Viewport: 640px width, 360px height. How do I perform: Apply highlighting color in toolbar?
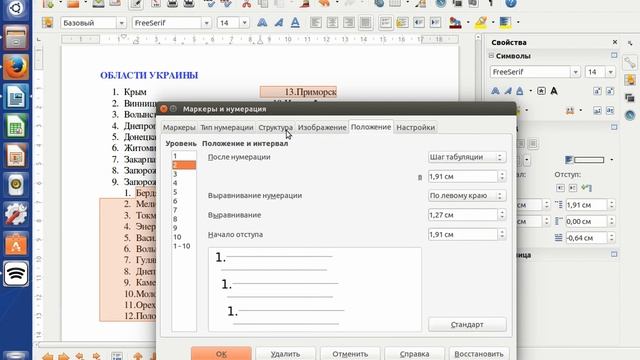481,22
